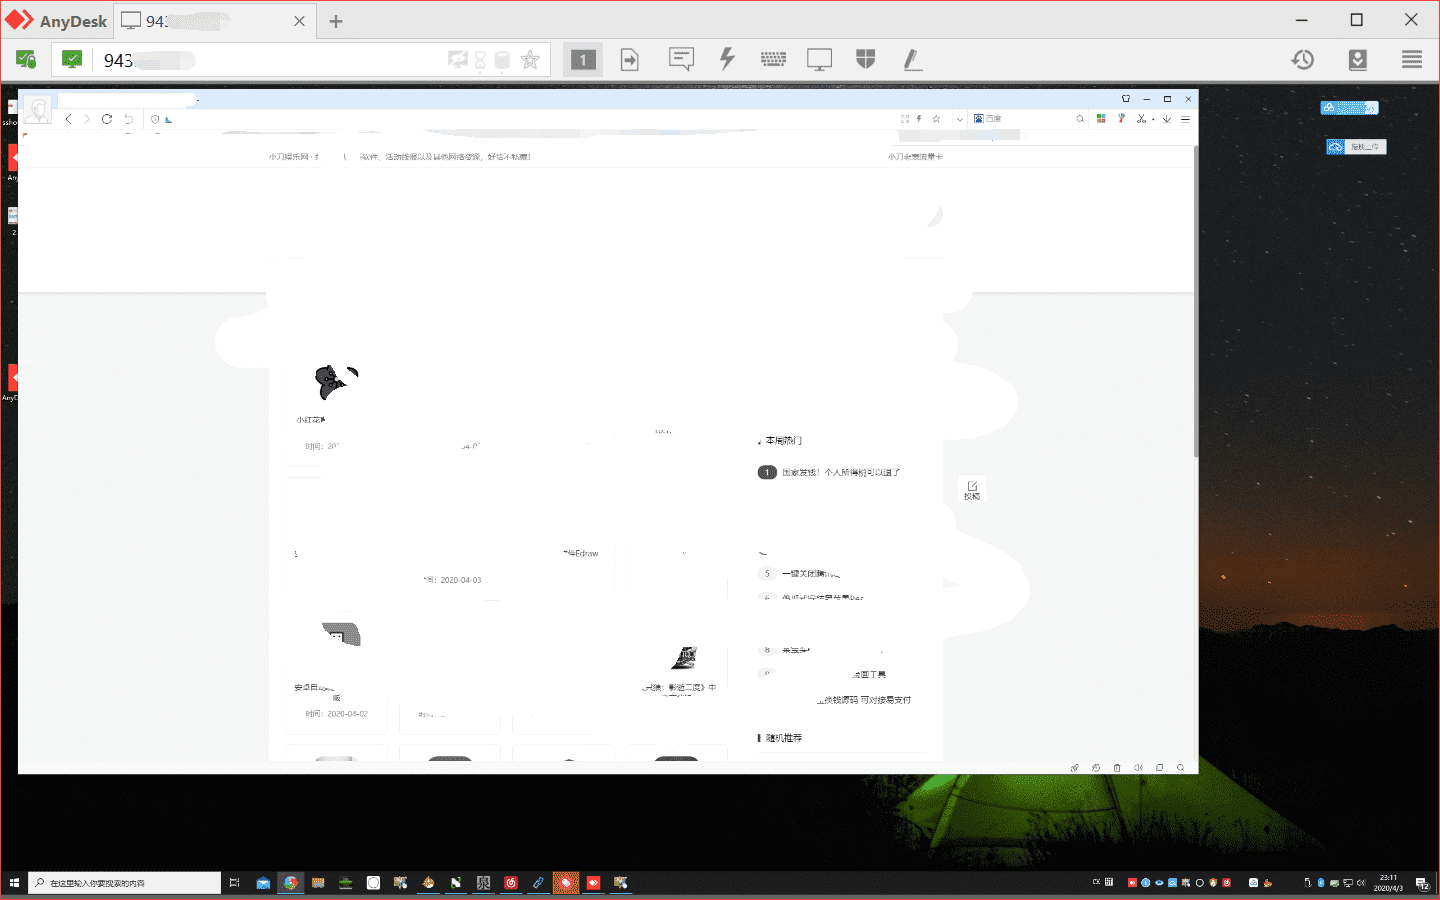This screenshot has width=1440, height=900.
Task: Click the 随机推荐 section heading
Action: pyautogui.click(x=784, y=738)
